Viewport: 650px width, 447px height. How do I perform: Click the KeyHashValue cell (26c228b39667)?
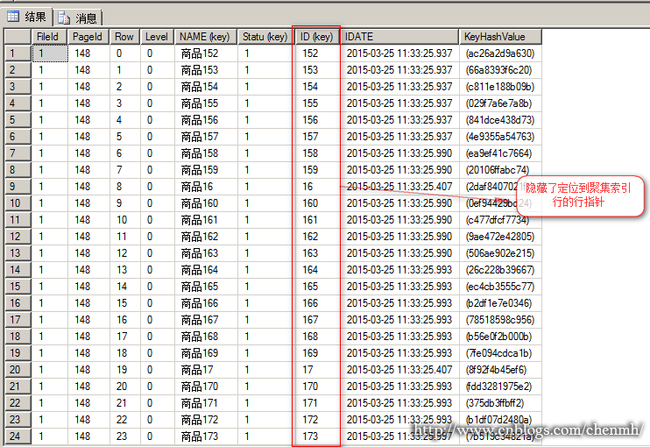tap(500, 270)
